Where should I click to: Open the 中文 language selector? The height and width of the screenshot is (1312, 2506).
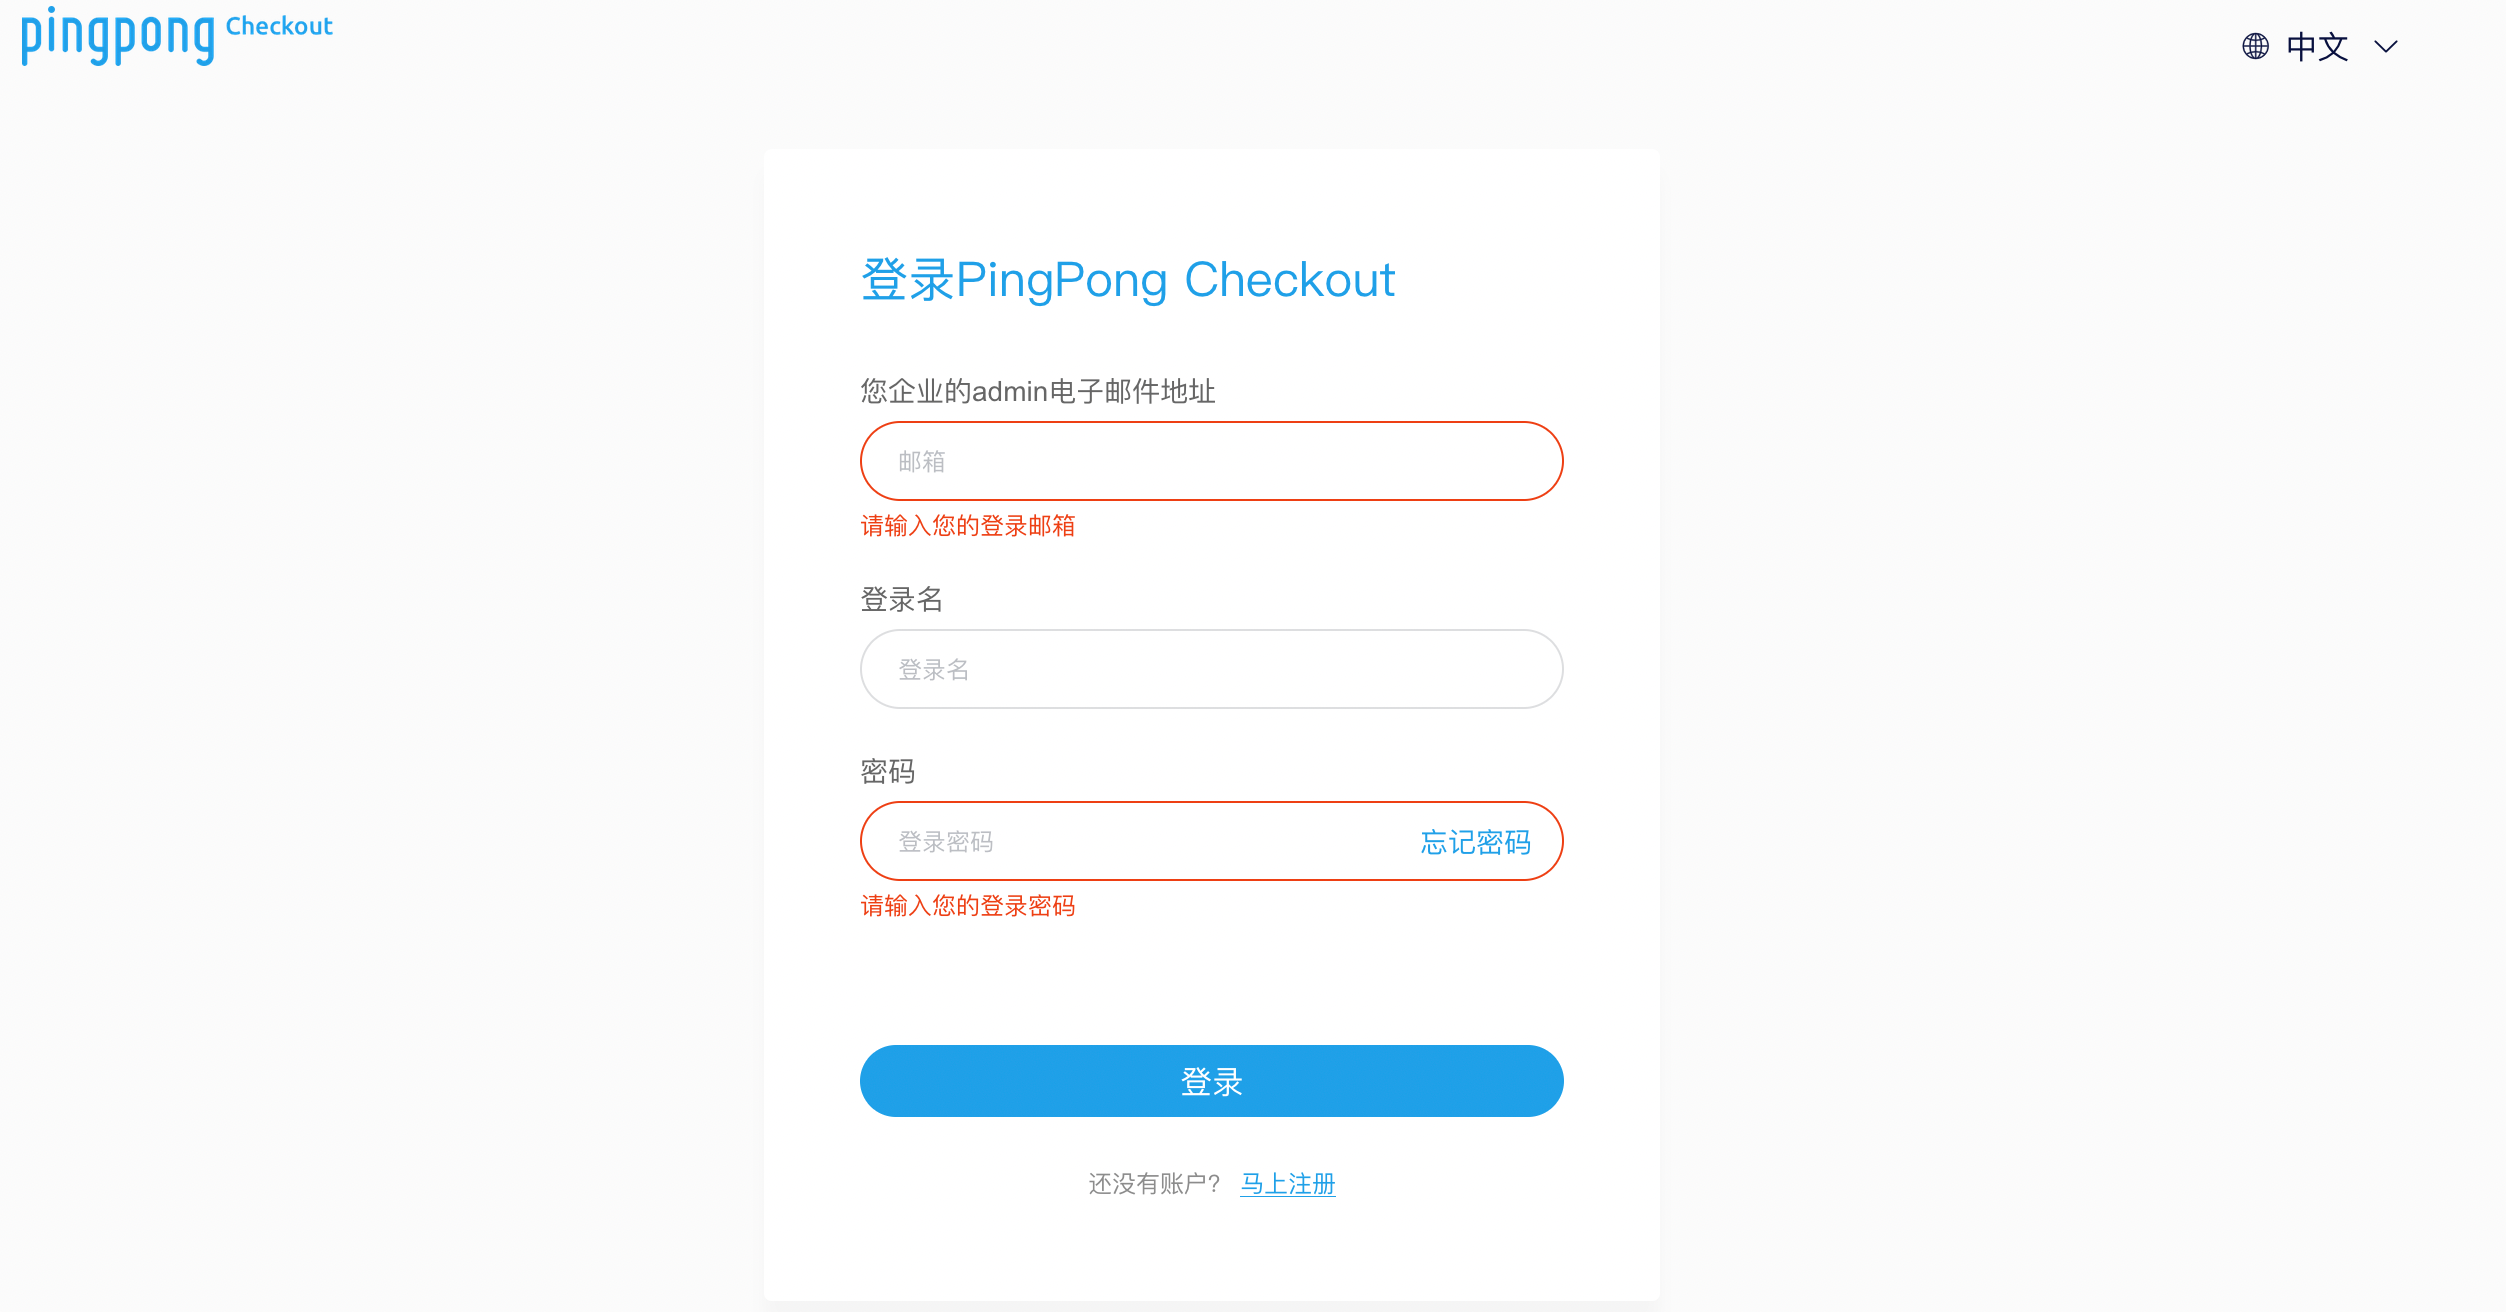pos(2317,46)
